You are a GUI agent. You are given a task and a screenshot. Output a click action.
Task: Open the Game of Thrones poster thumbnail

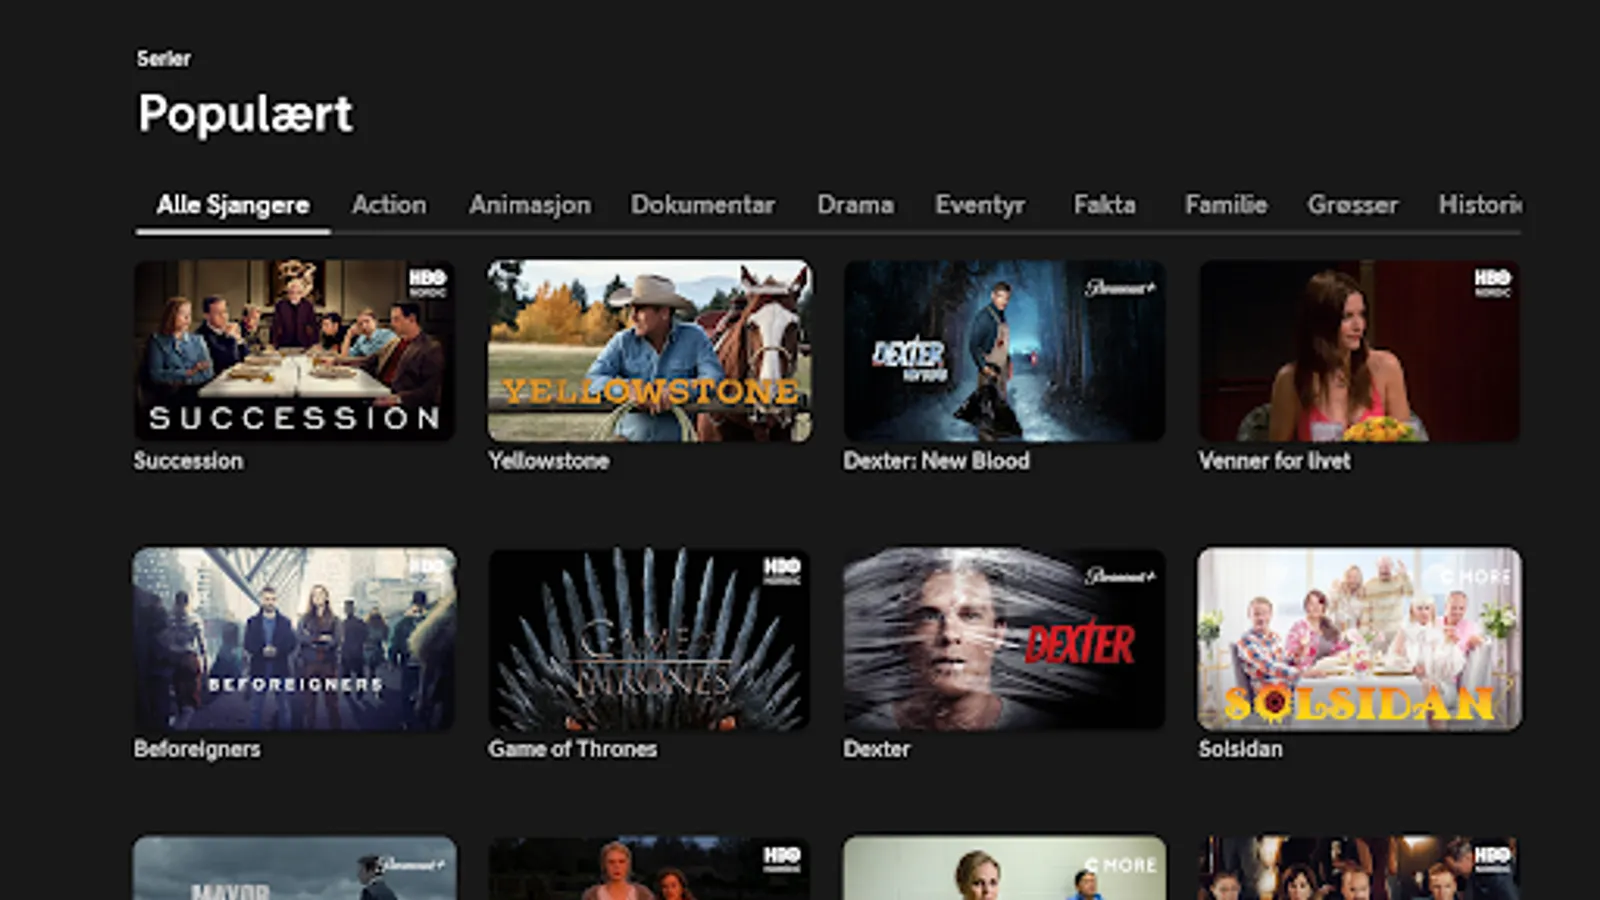tap(650, 638)
